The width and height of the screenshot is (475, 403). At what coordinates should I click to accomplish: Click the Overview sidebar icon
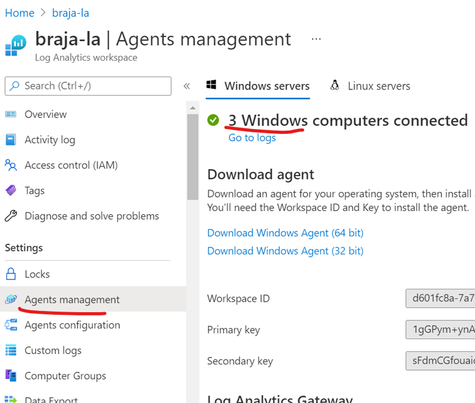(11, 114)
